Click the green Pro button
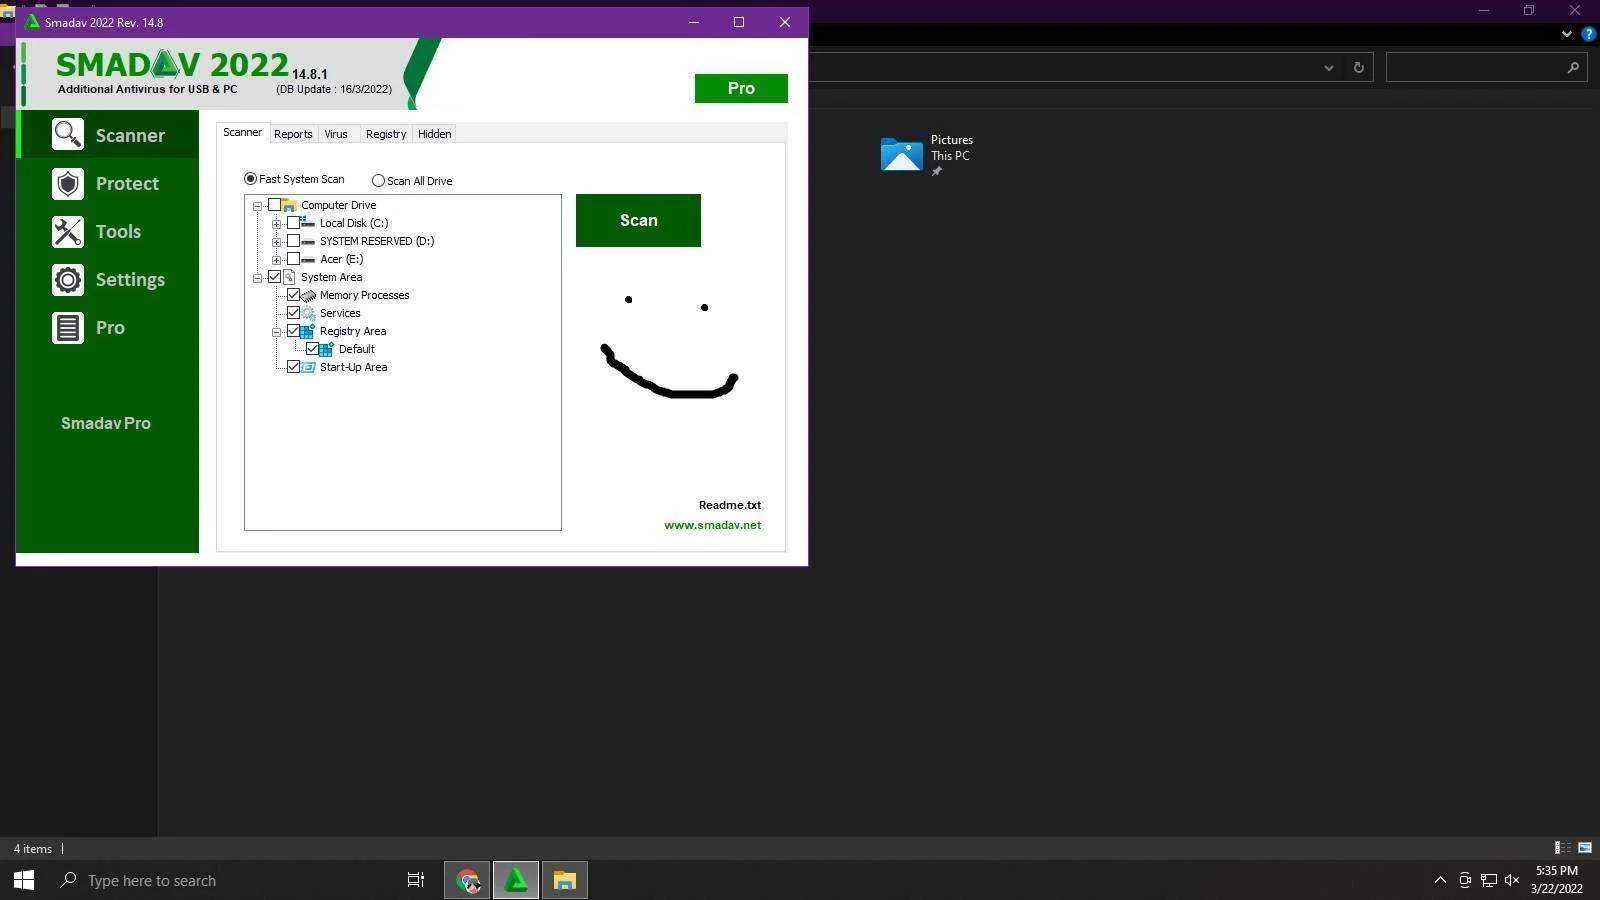1600x900 pixels. click(x=741, y=88)
